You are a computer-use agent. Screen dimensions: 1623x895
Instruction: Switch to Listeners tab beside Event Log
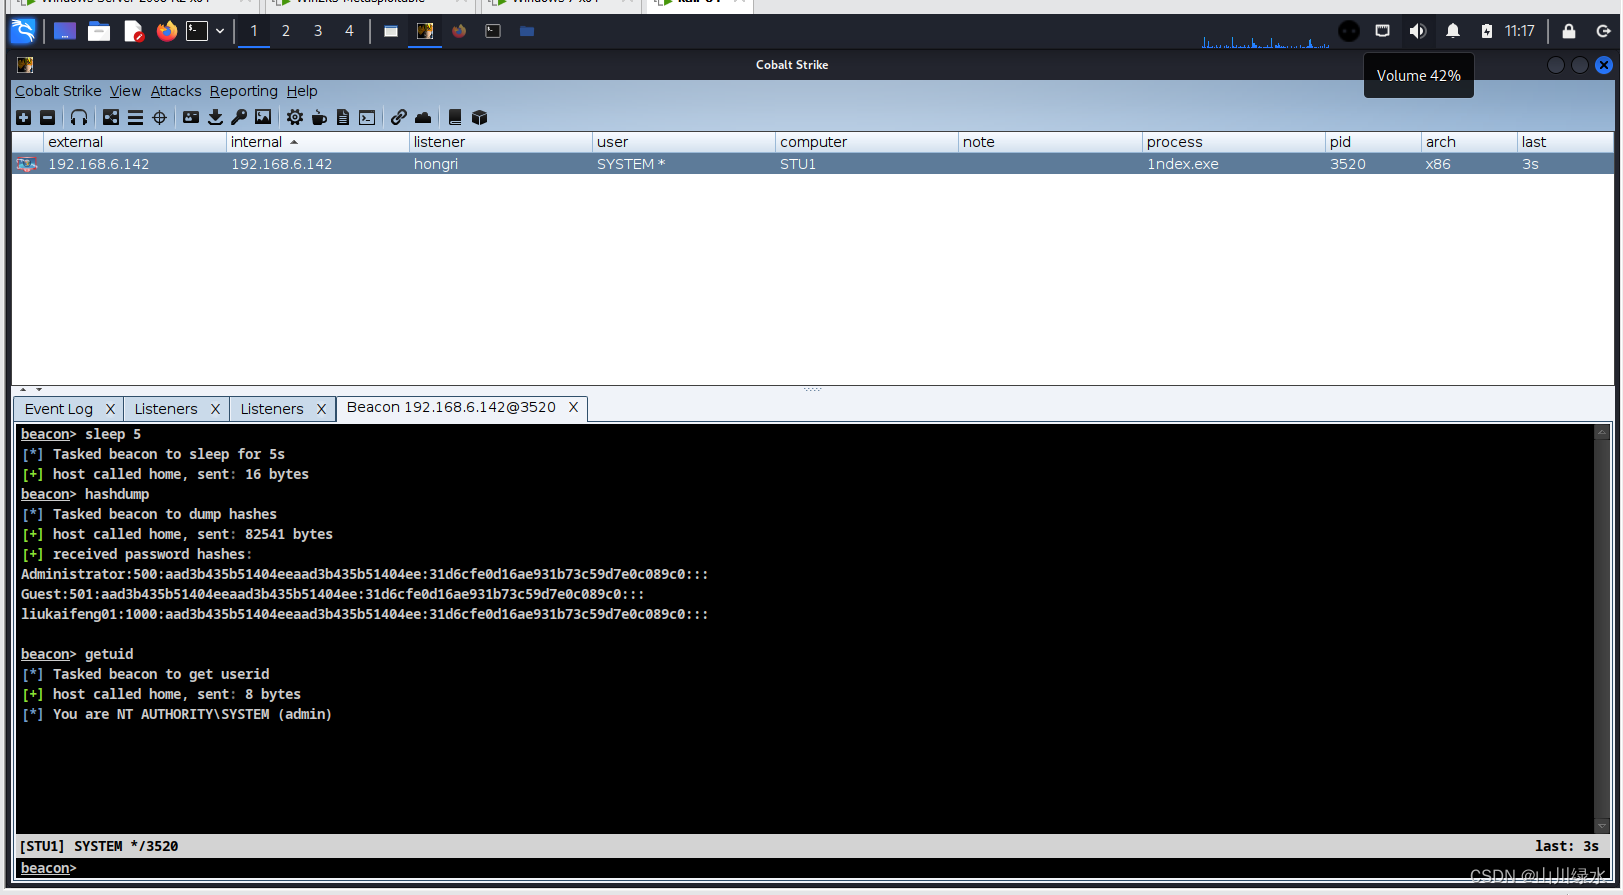(x=166, y=409)
